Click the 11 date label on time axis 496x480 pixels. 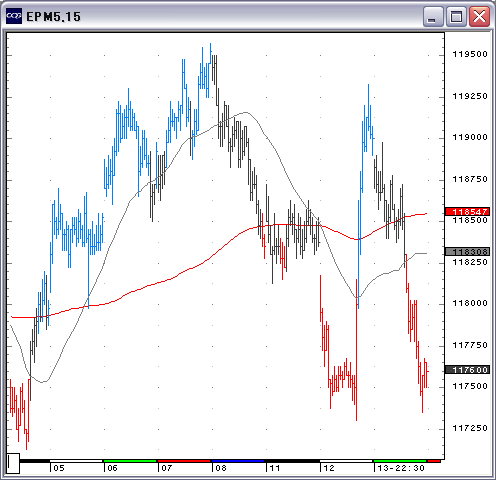(x=275, y=468)
